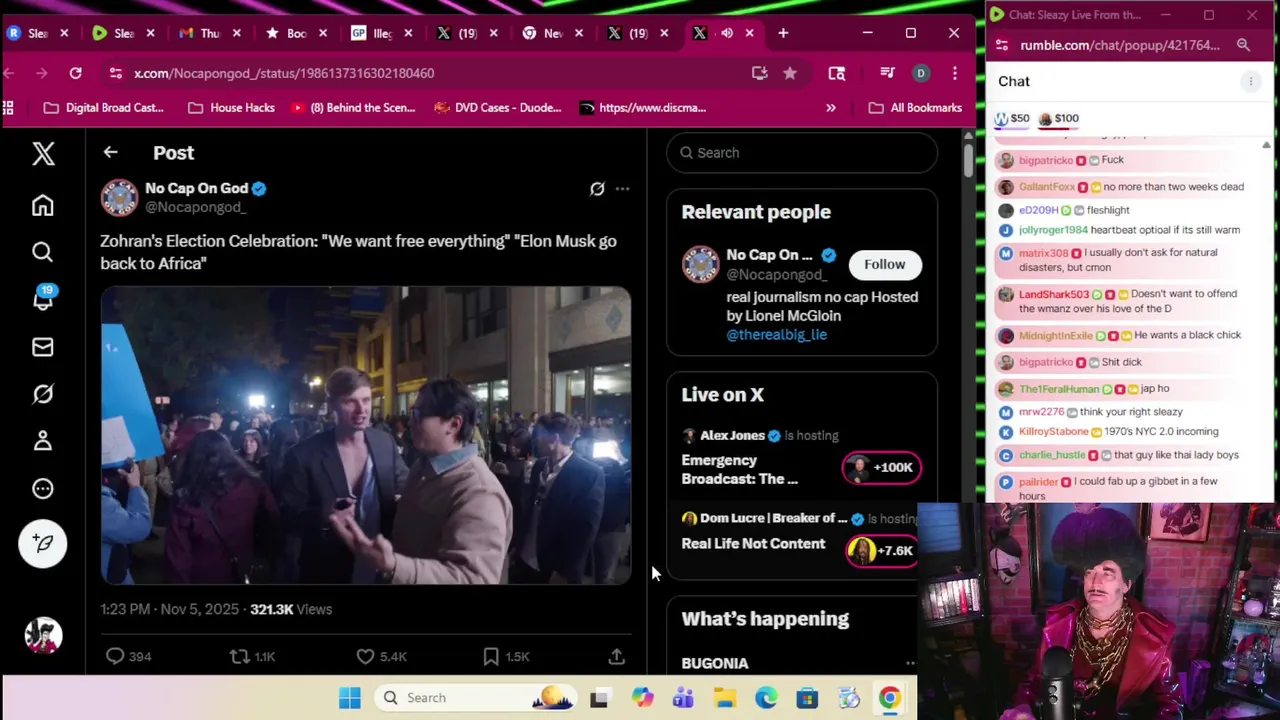Open No Cap On God author name
The height and width of the screenshot is (720, 1280).
tap(196, 188)
